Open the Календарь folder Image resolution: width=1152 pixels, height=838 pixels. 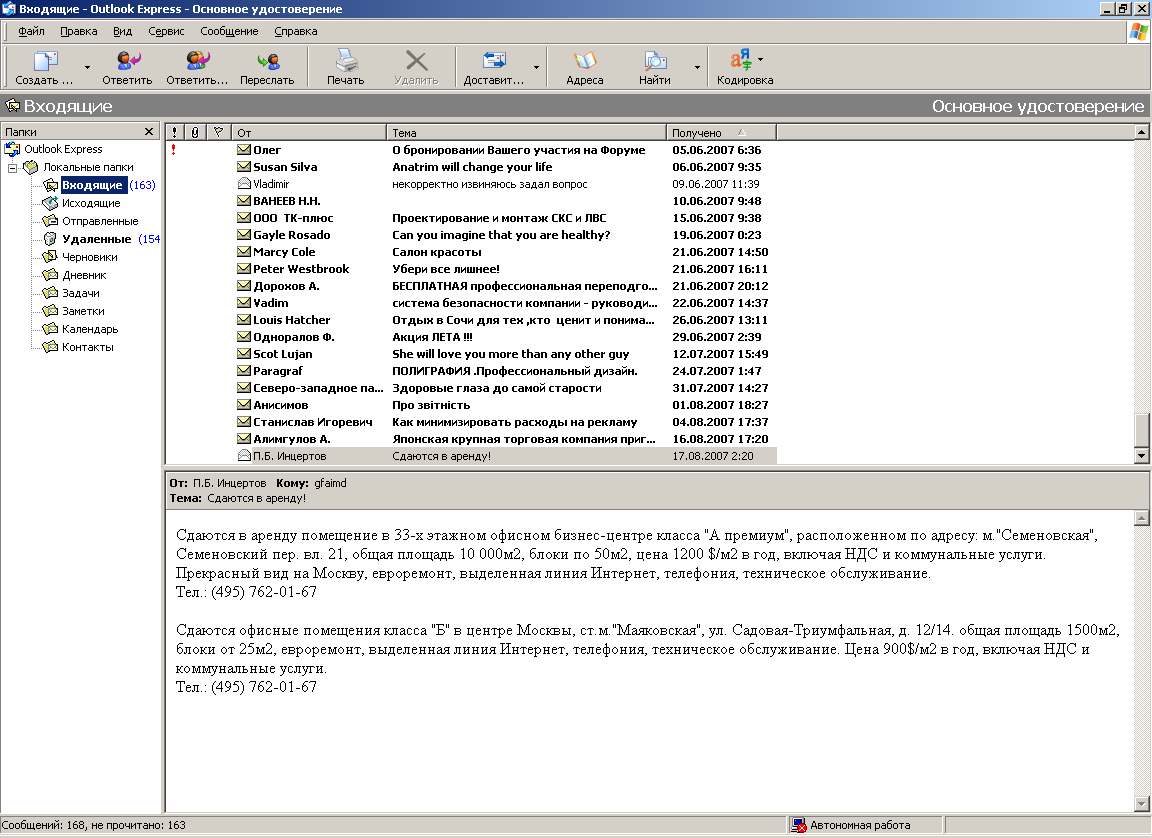90,329
